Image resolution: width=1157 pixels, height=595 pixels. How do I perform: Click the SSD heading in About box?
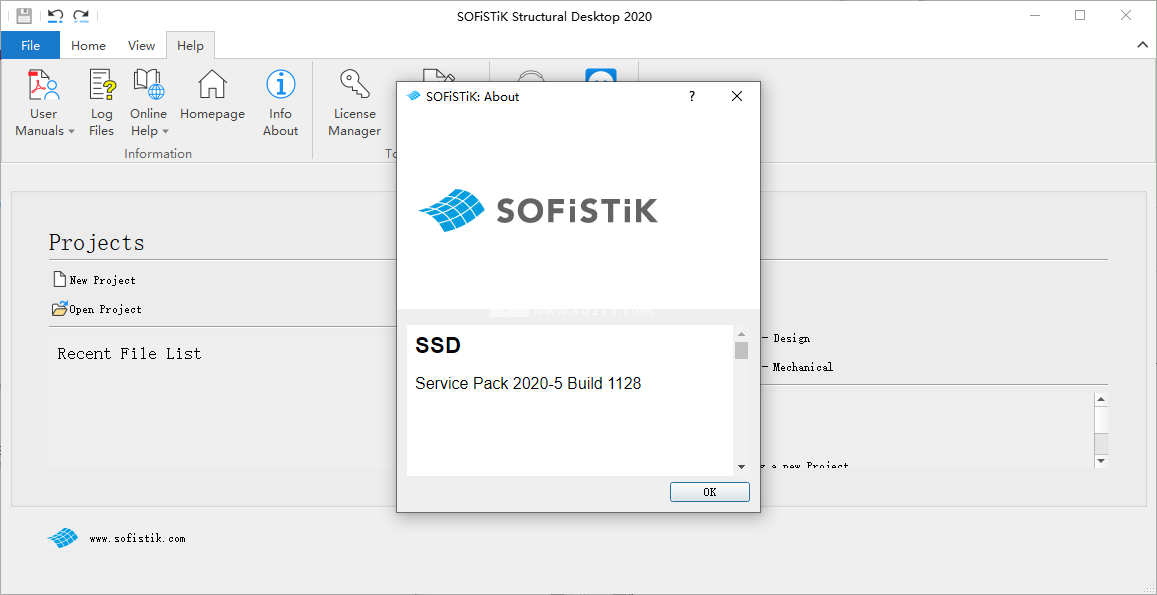[x=438, y=345]
